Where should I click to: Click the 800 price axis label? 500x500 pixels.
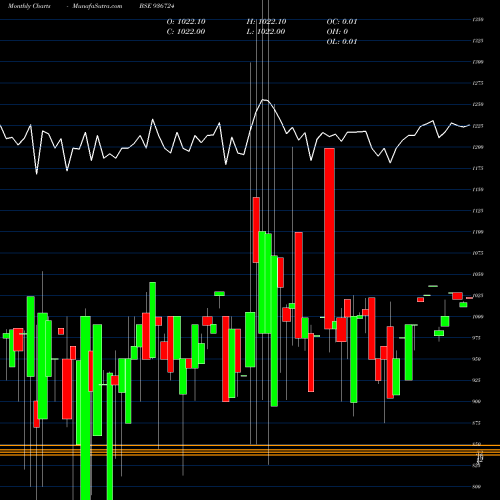click(477, 486)
